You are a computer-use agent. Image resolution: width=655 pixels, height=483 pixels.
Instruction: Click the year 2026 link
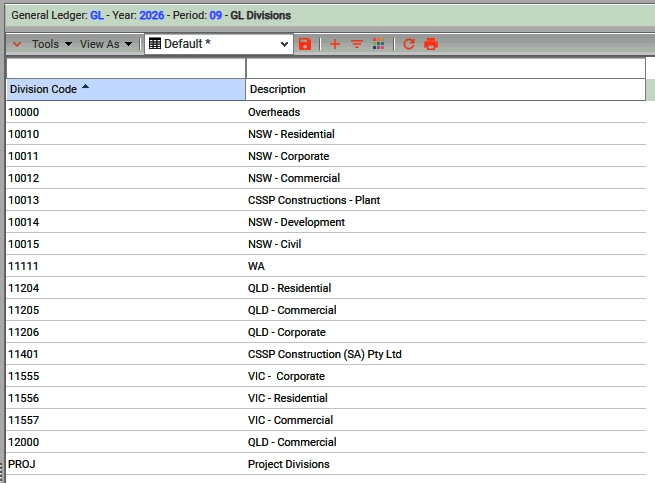tap(152, 15)
